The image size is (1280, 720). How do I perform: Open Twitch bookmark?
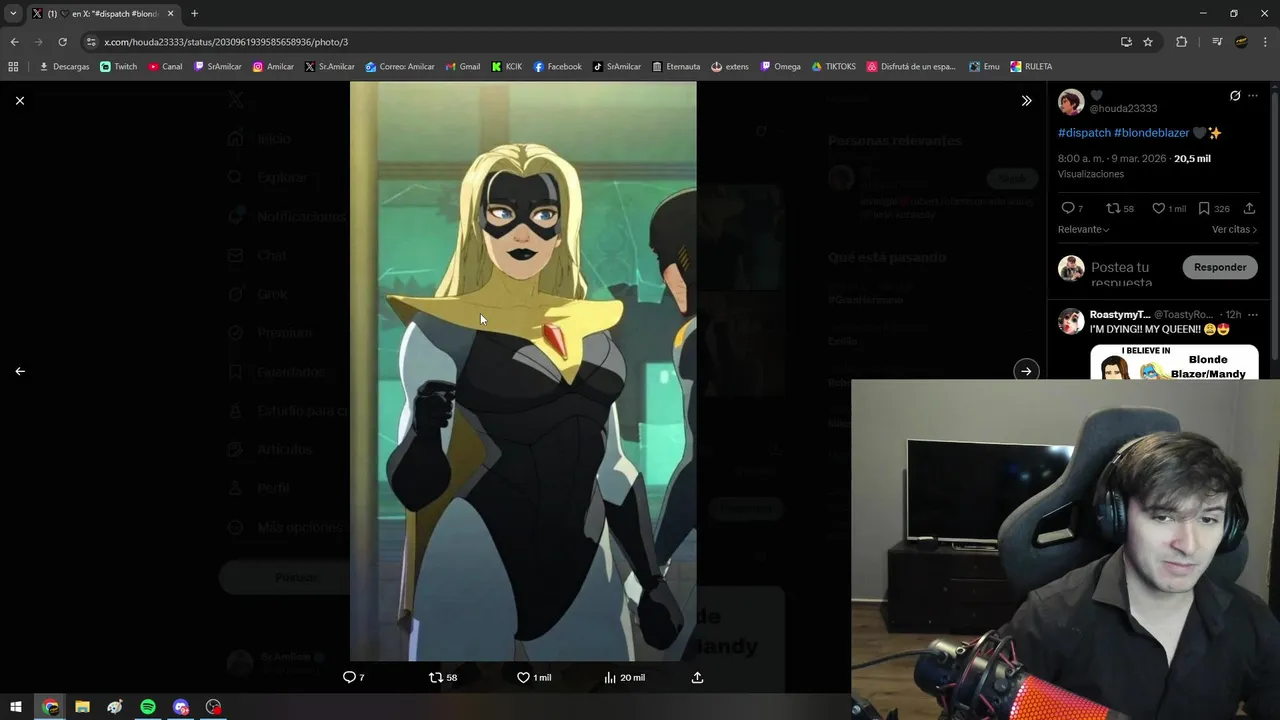point(119,67)
